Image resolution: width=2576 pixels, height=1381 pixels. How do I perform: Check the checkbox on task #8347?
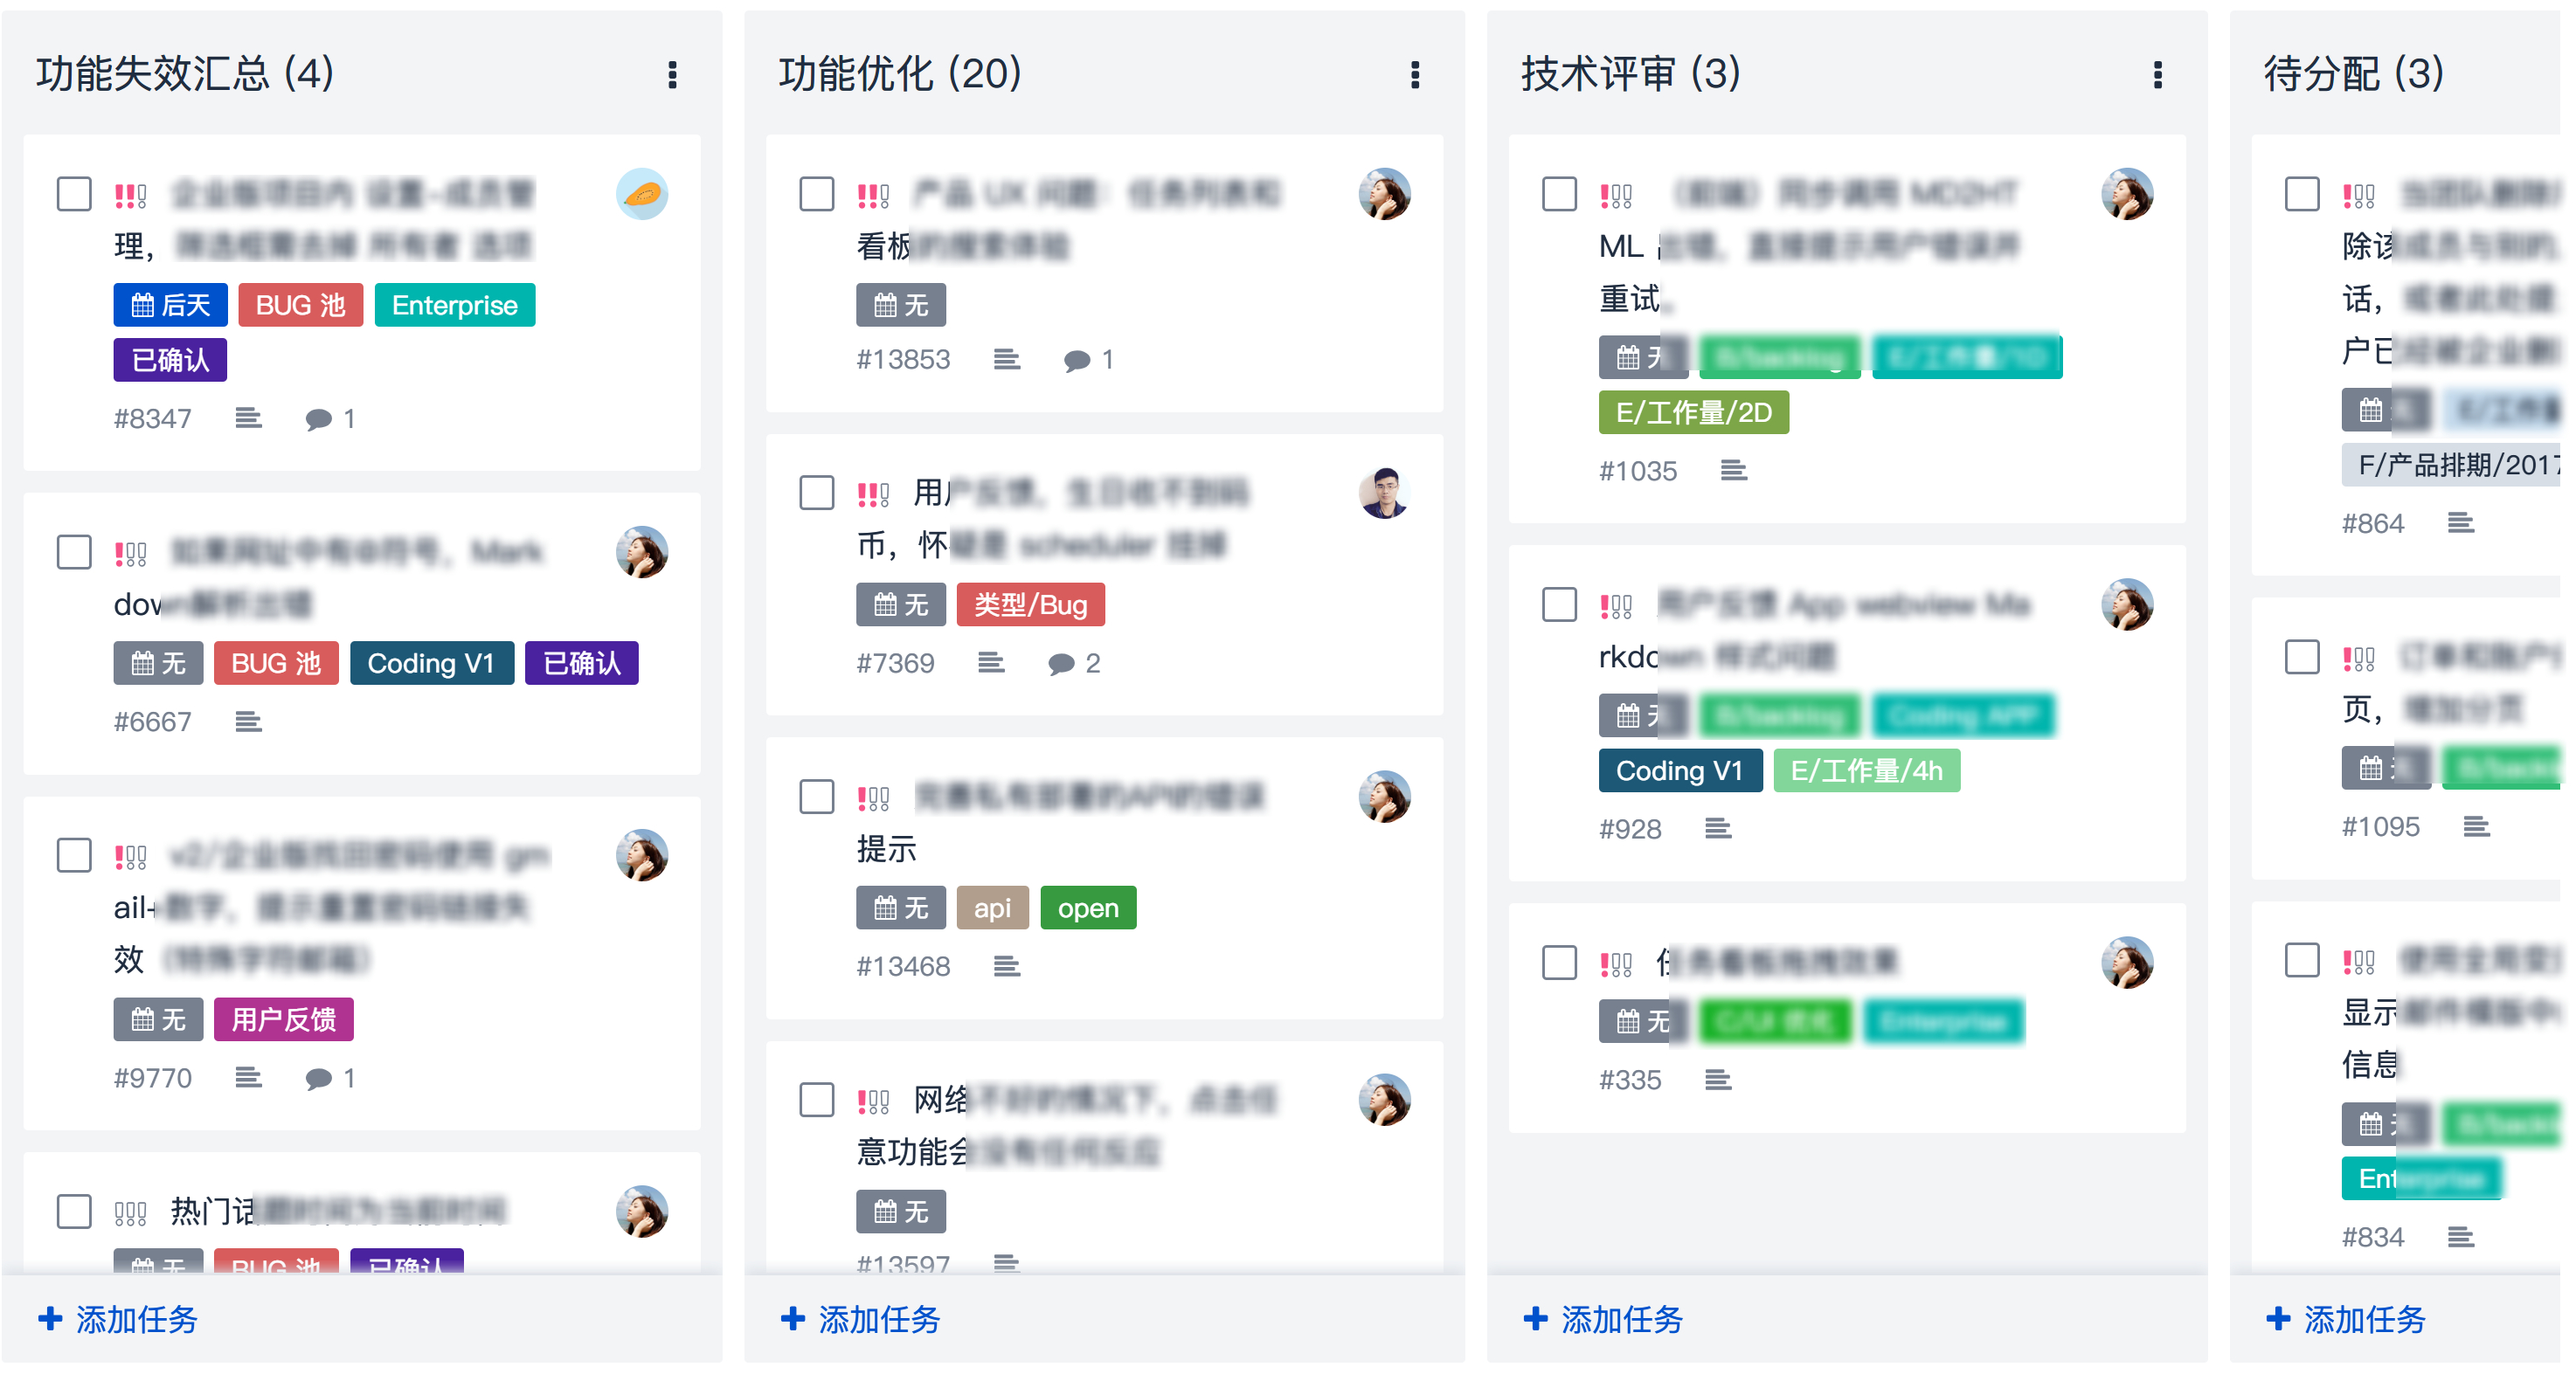74,193
